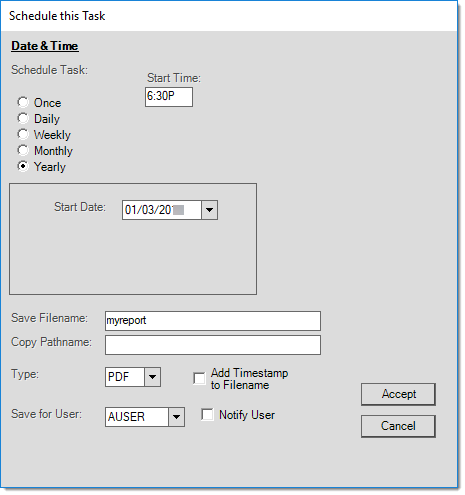Screen dimensions: 465x495
Task: Click the Save Filename field
Action: [213, 321]
